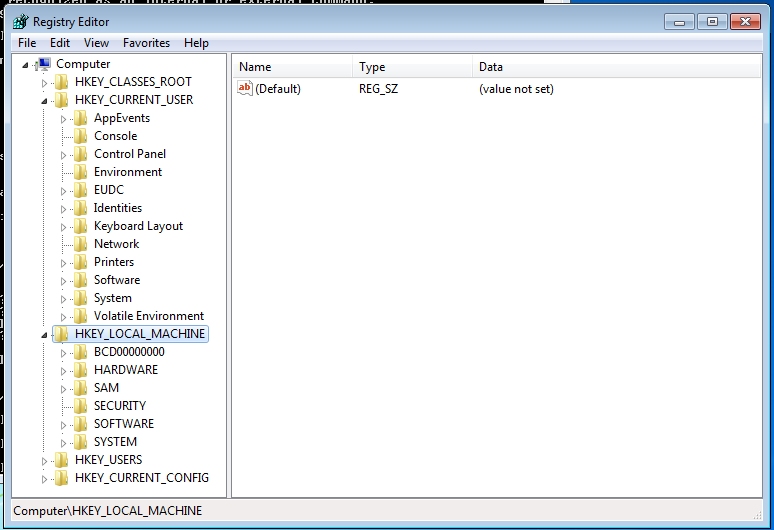Click the HKEY_CURRENT_CONFIG folder icon
This screenshot has height=530, width=774.
coord(61,478)
